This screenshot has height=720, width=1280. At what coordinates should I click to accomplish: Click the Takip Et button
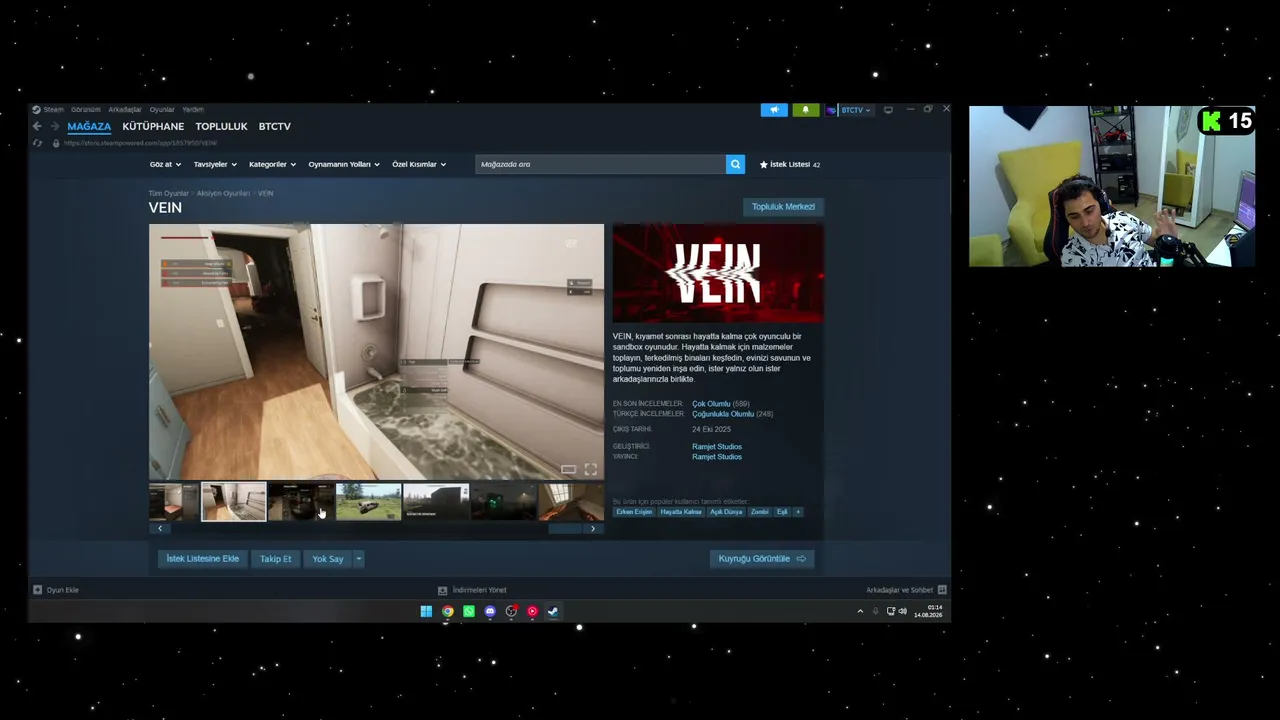[x=276, y=559]
